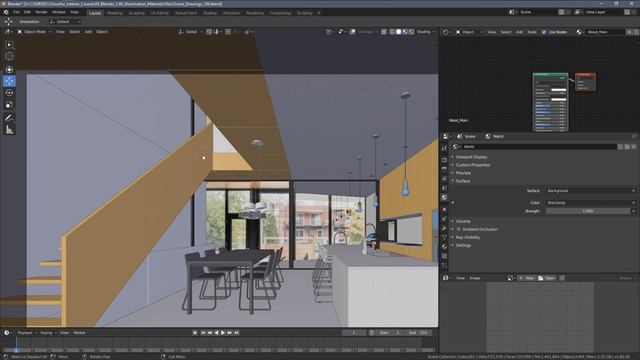Viewport: 640px width, 360px height.
Task: Toggle the snapping magnet button
Action: [x=209, y=31]
